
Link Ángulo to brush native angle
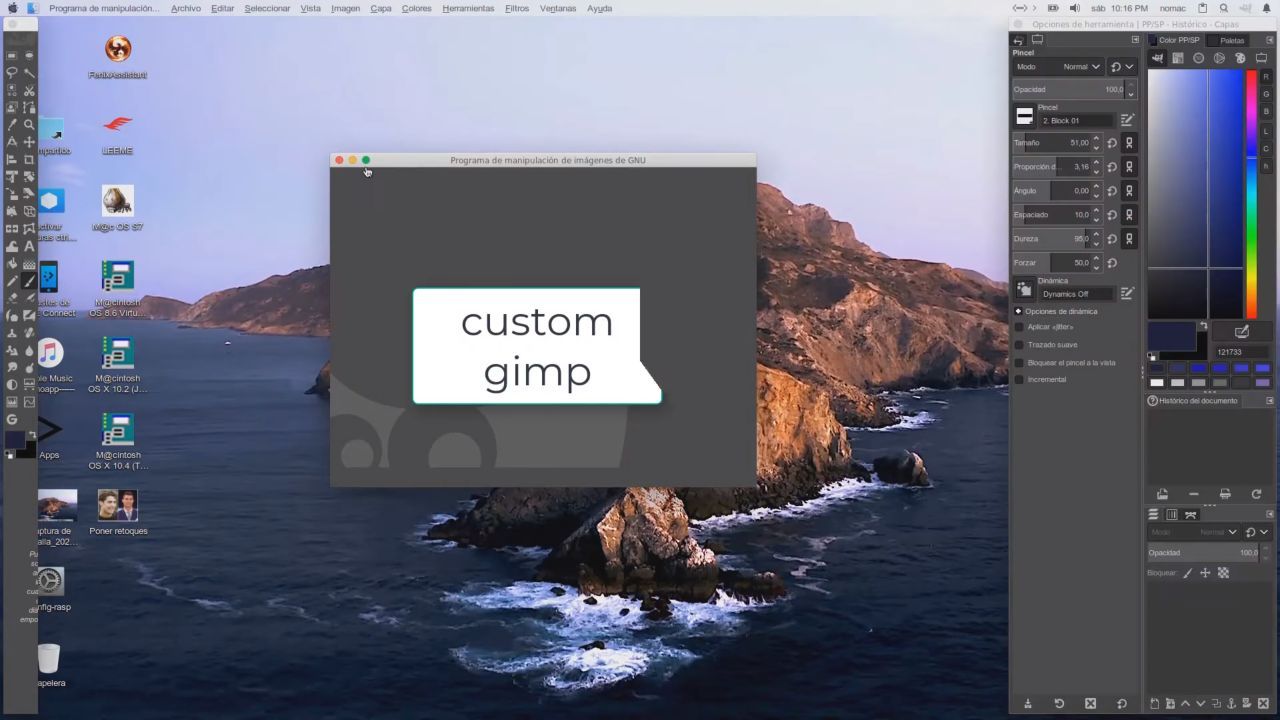[1130, 191]
